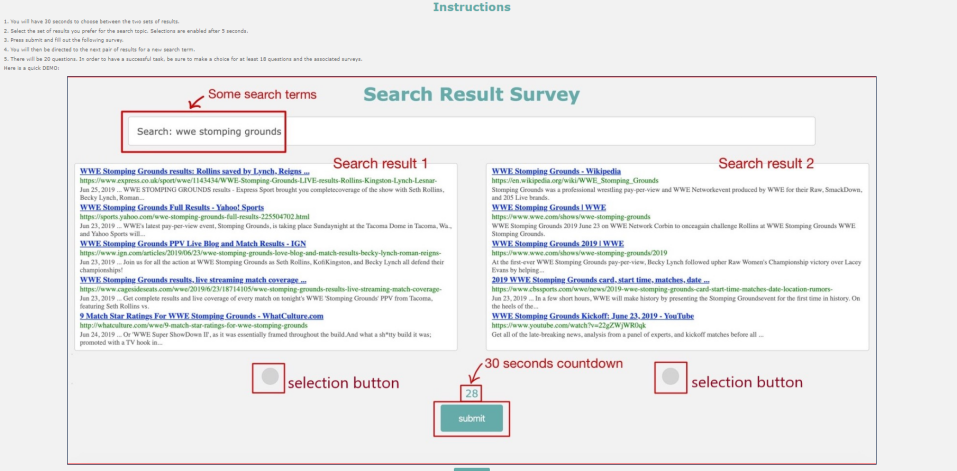Open the 9 Match Star Ratings WhatCulture link
The width and height of the screenshot is (957, 471).
(x=201, y=316)
